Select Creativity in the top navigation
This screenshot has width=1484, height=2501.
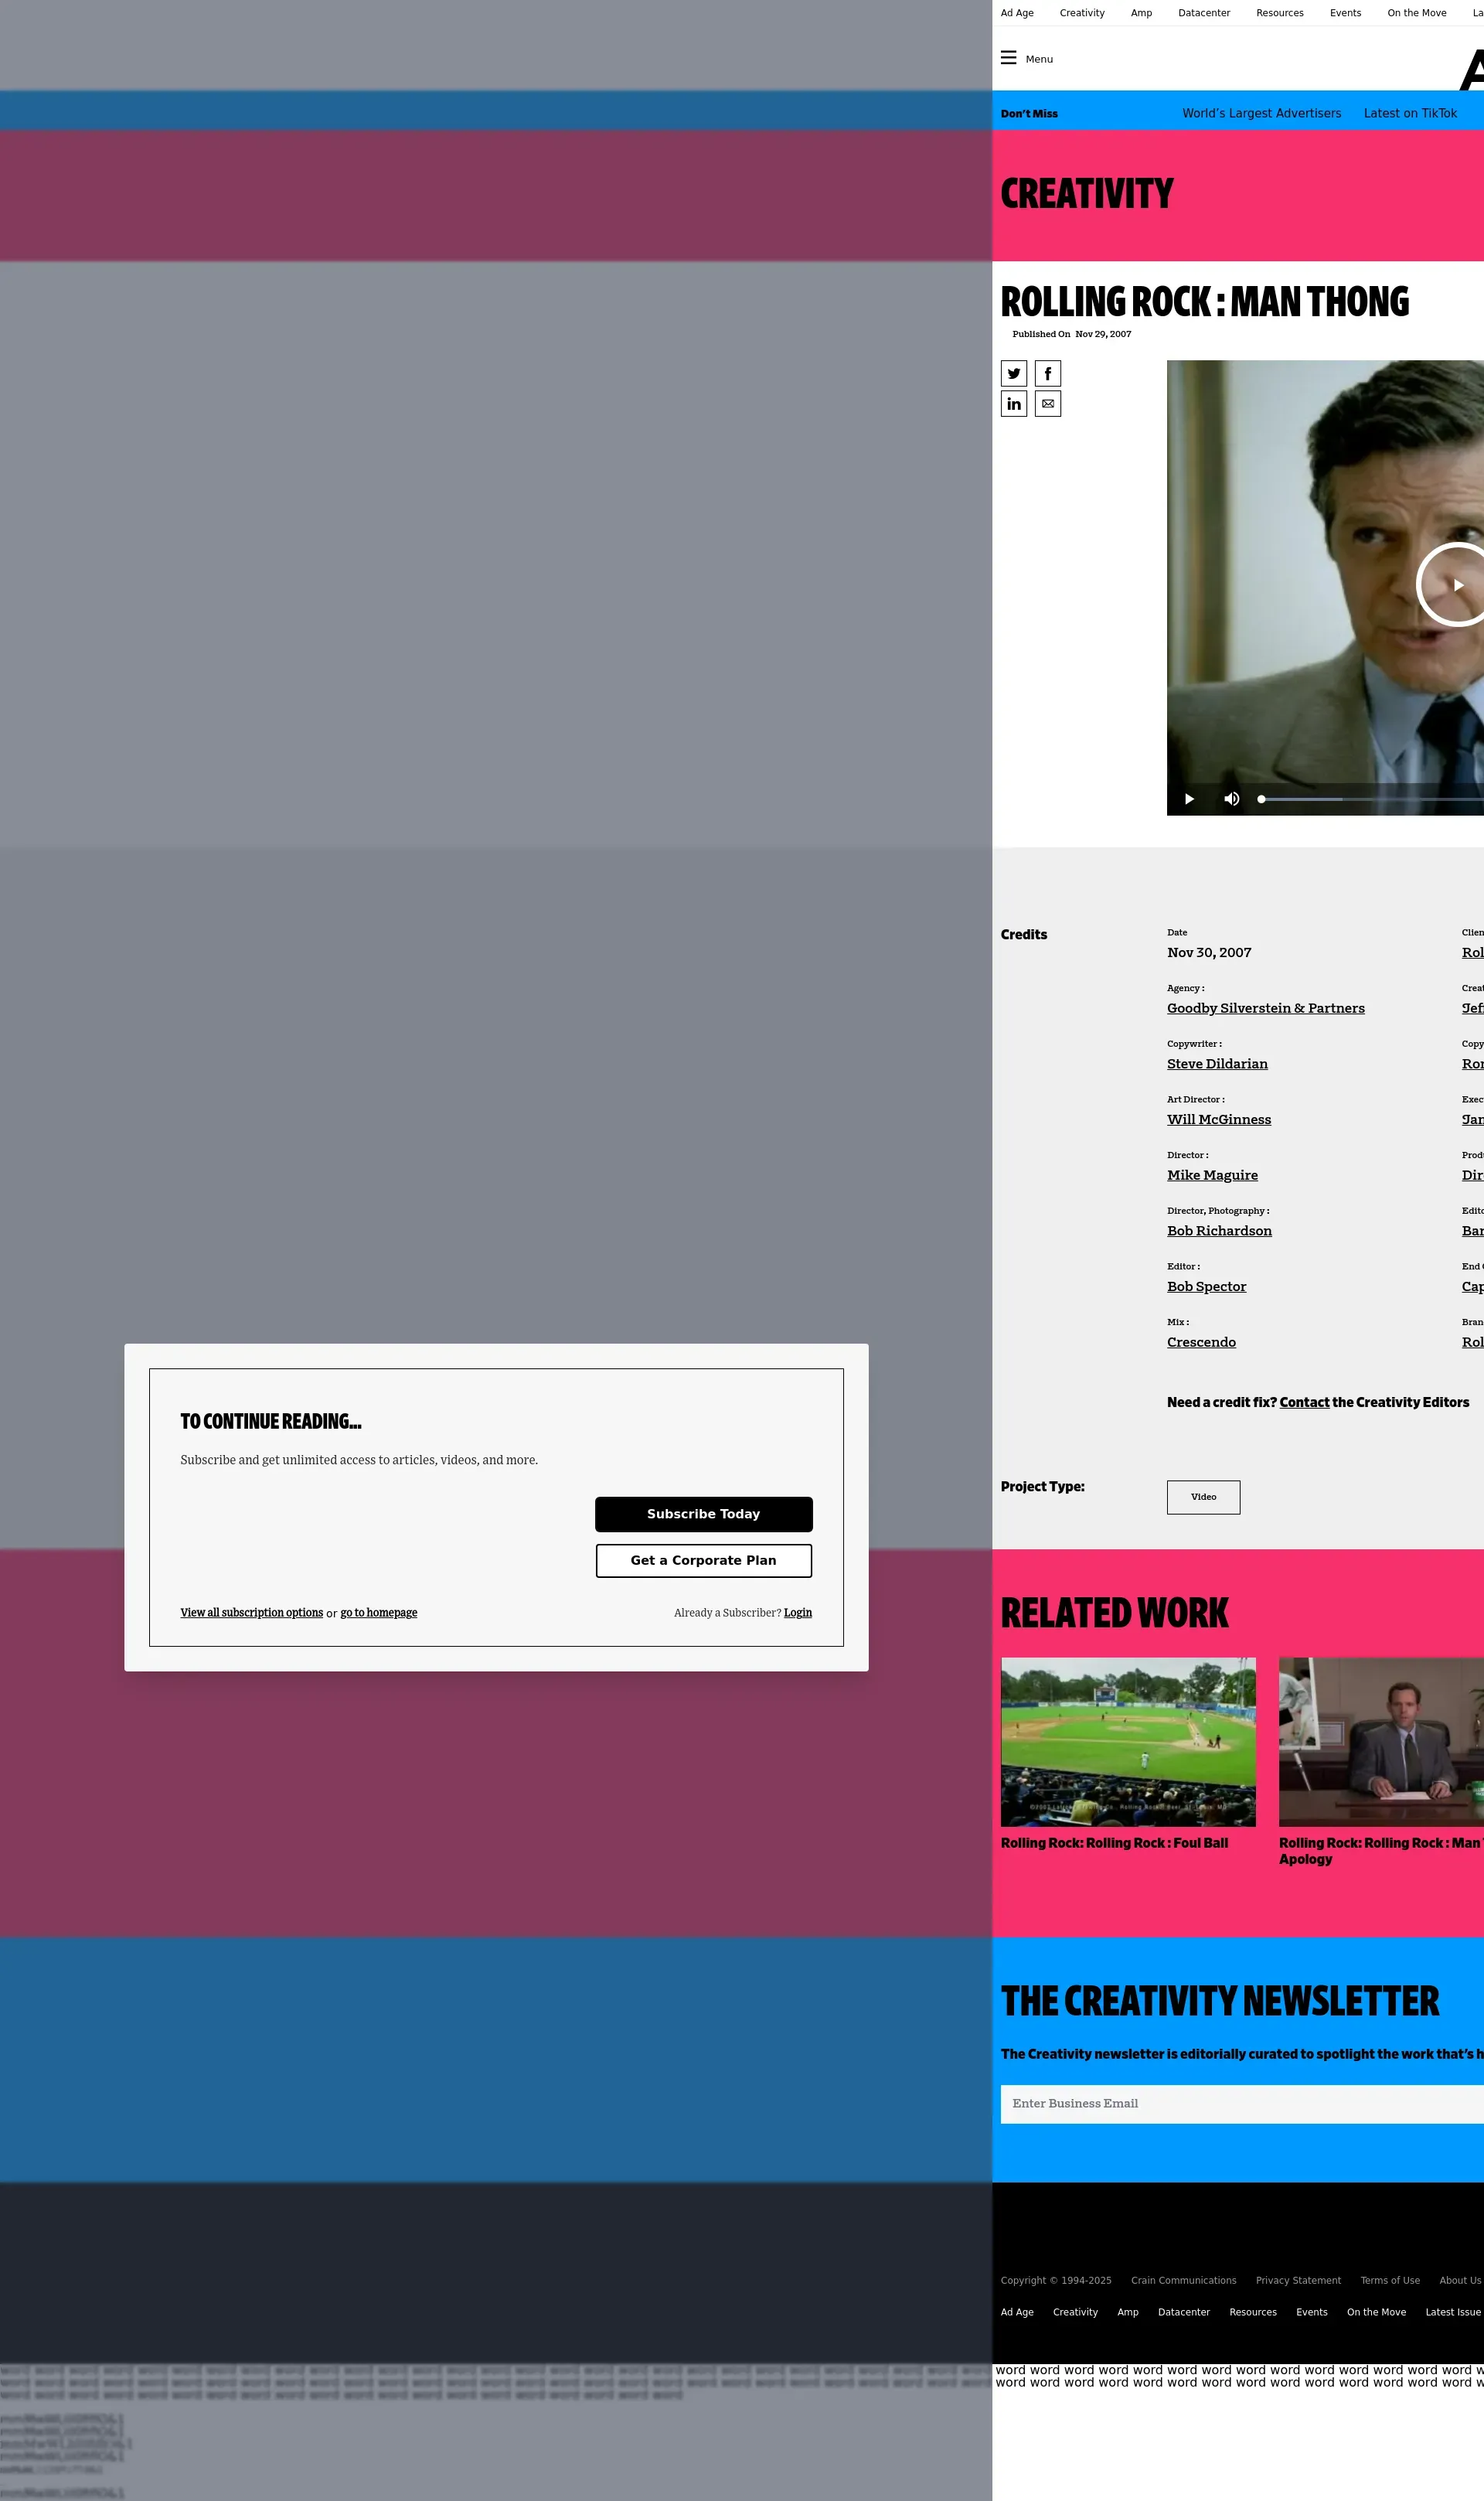1081,13
